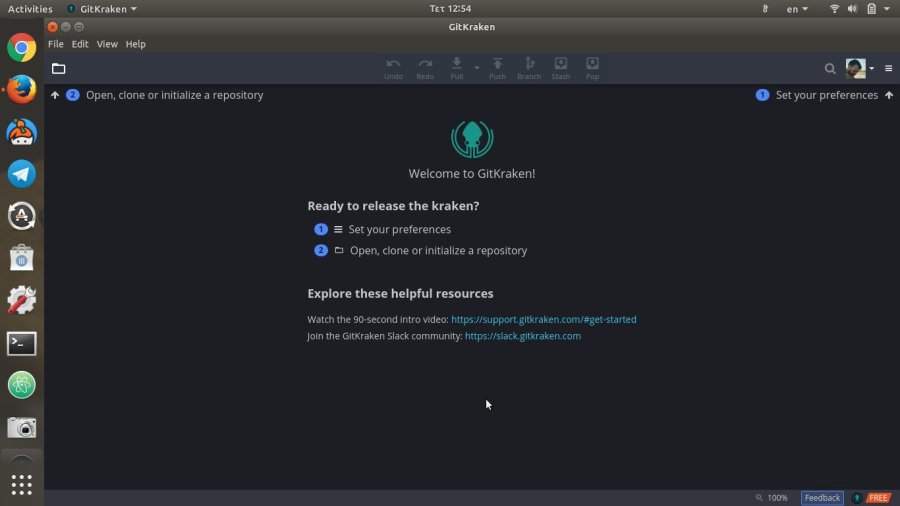Expand the profile dropdown arrow

tap(871, 69)
